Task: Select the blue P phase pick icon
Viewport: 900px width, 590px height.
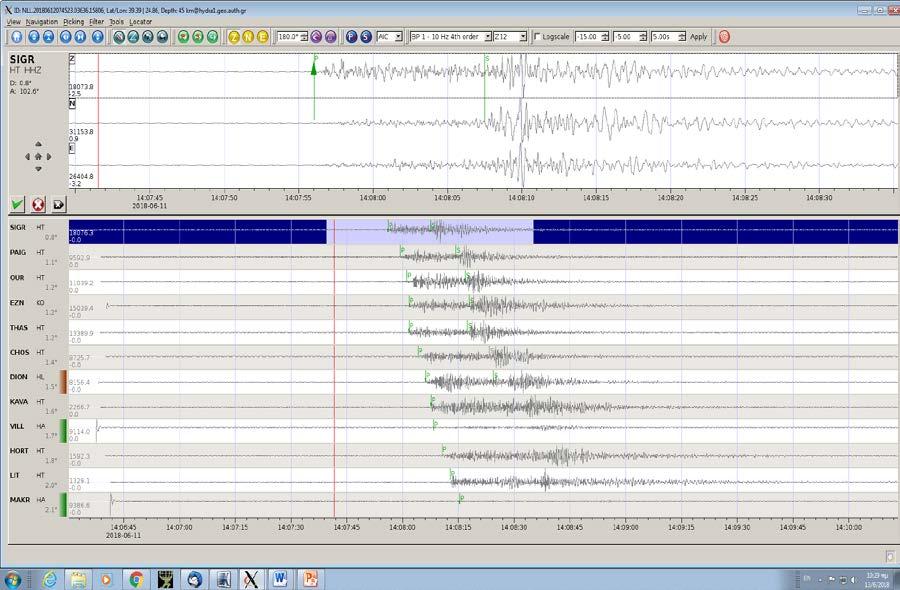Action: tap(351, 37)
